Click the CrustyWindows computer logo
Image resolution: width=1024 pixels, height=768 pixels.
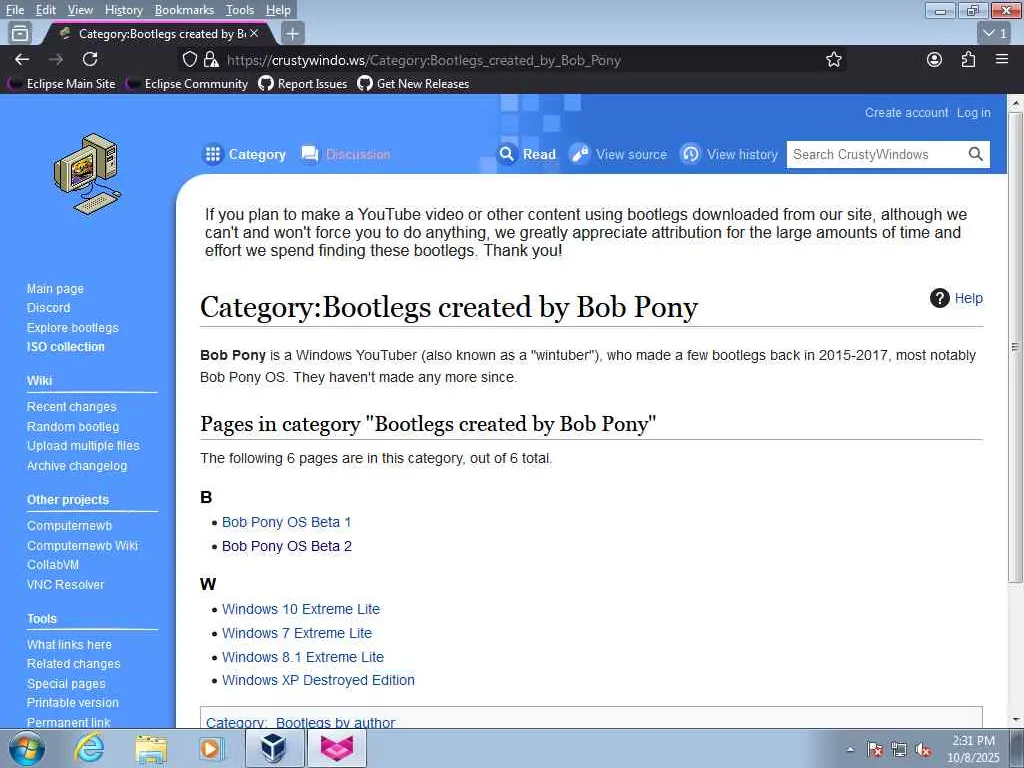point(87,174)
